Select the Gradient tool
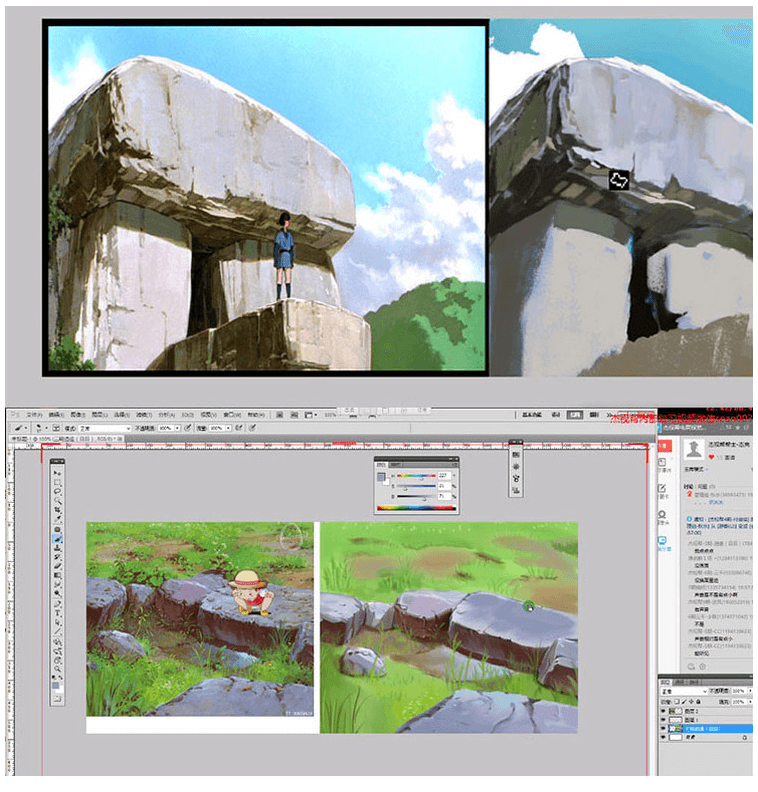The height and width of the screenshot is (792, 758). click(x=58, y=575)
